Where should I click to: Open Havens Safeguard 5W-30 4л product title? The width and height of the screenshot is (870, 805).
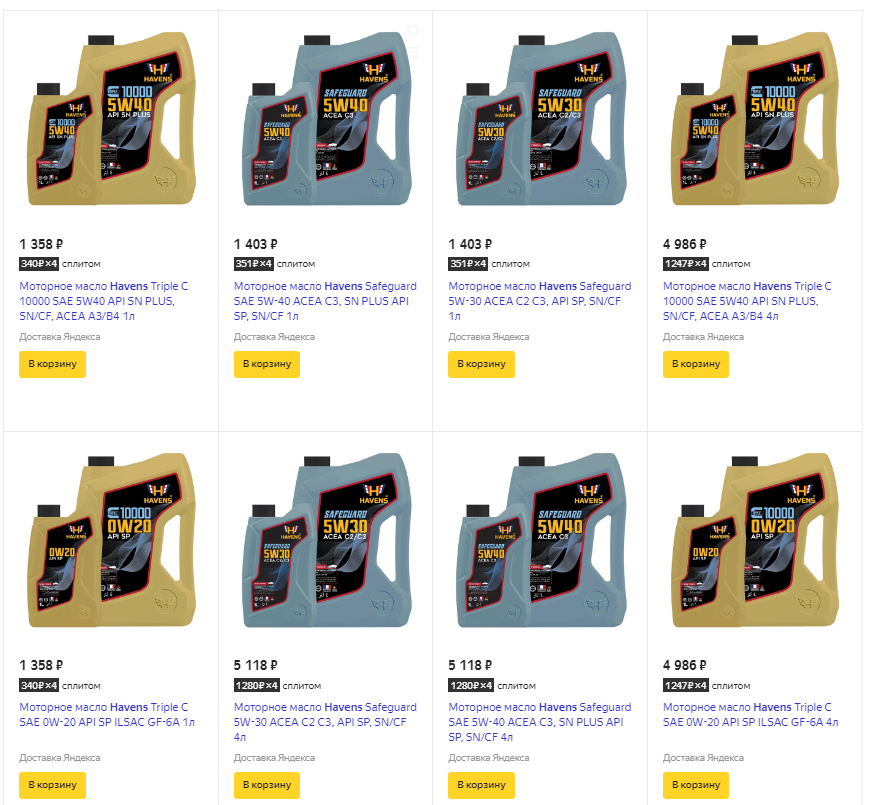[x=325, y=722]
